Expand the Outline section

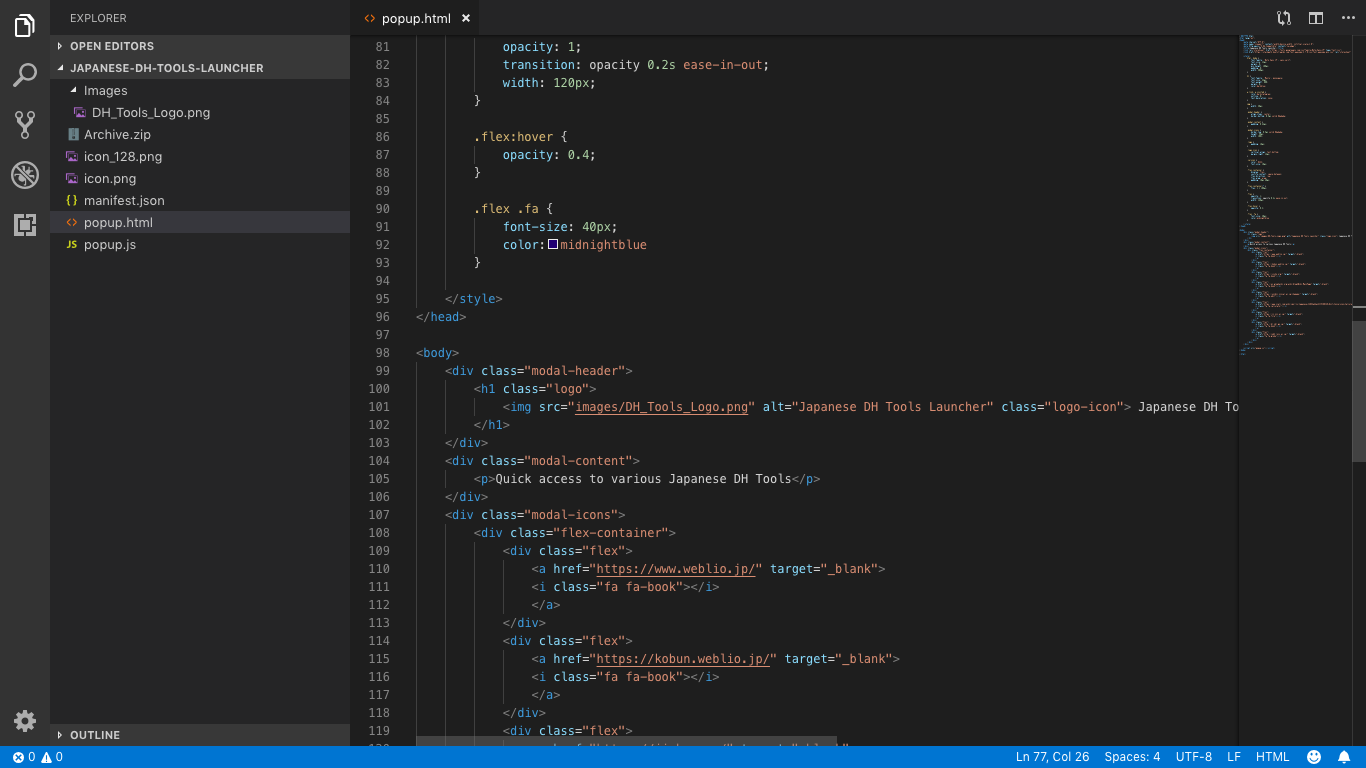200,735
